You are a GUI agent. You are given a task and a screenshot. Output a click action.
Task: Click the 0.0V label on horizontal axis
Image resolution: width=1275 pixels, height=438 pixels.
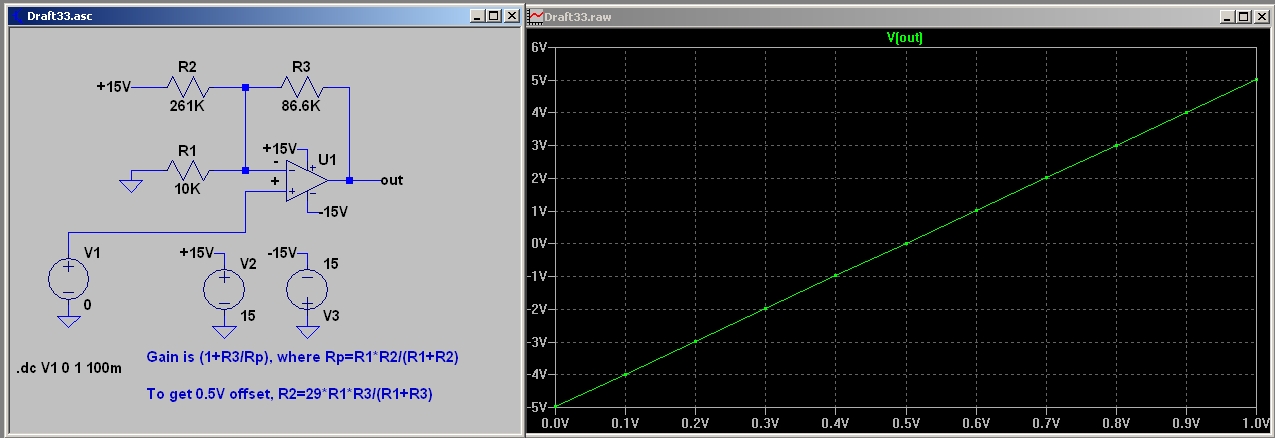click(x=555, y=424)
